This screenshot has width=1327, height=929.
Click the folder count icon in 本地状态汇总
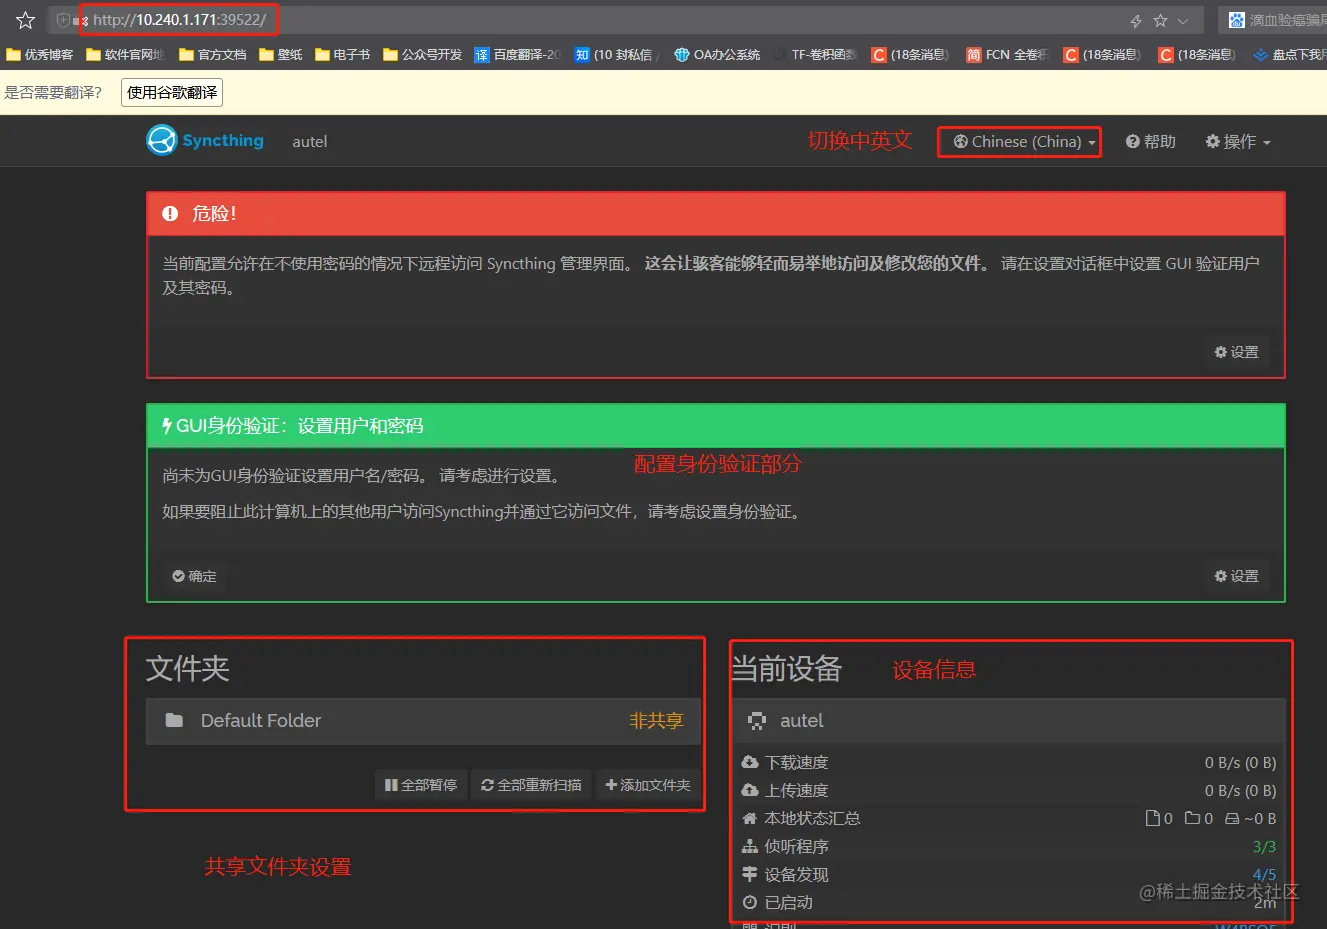1193,819
